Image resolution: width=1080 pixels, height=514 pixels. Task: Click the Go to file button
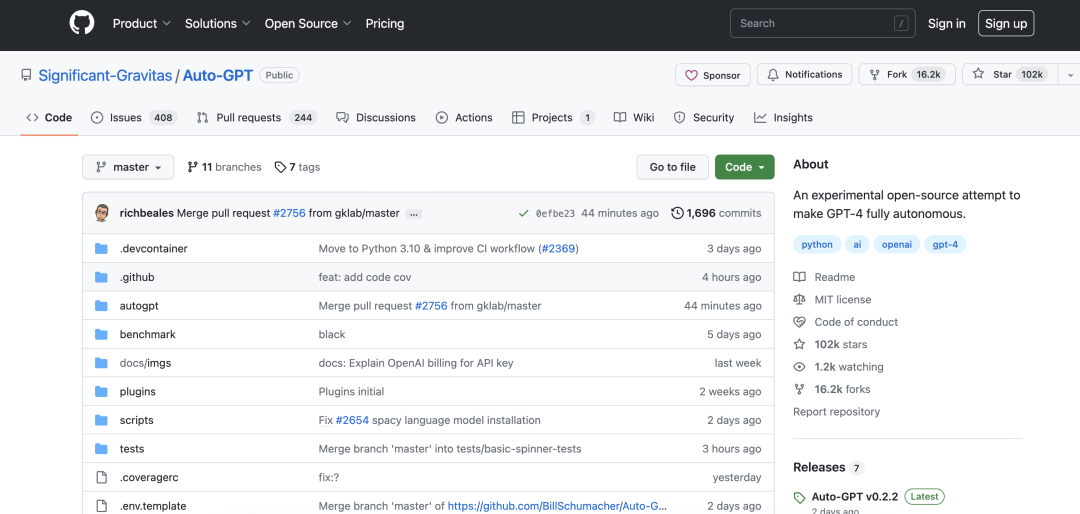(x=672, y=167)
